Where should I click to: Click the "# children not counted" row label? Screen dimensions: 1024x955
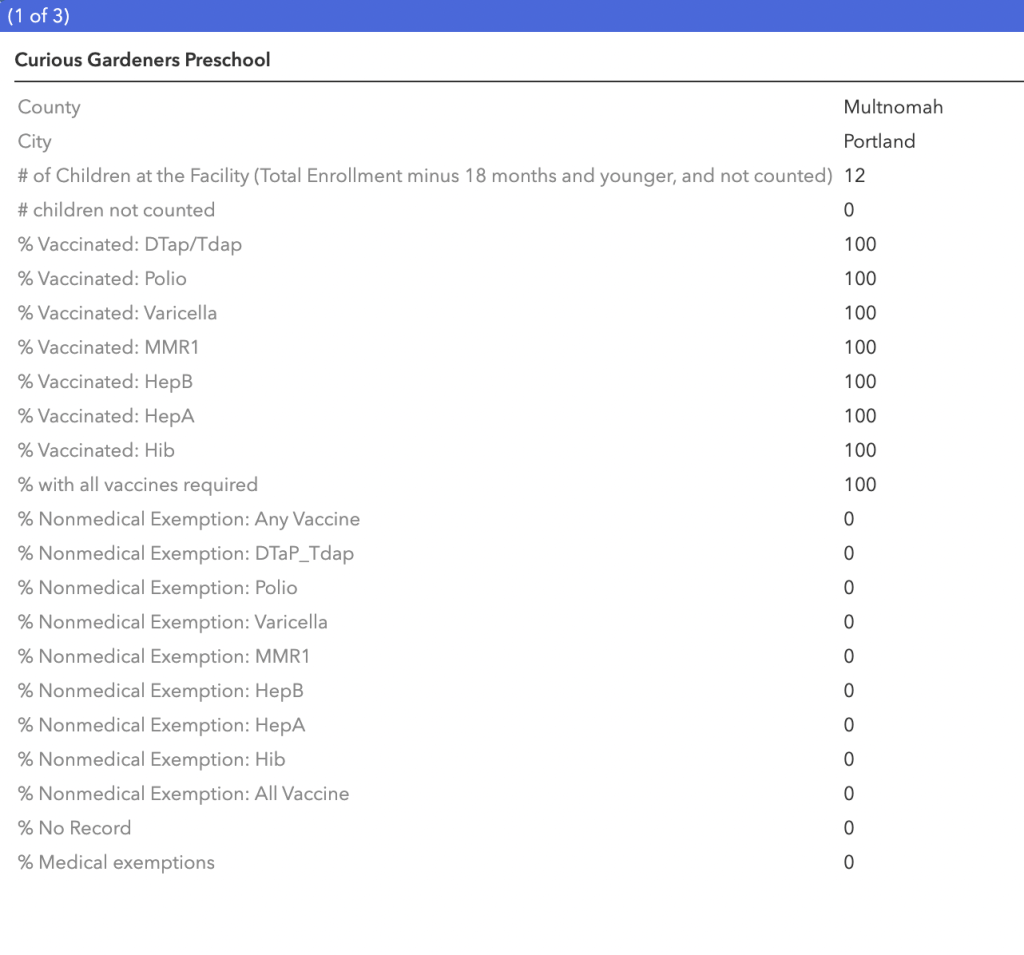click(x=116, y=210)
